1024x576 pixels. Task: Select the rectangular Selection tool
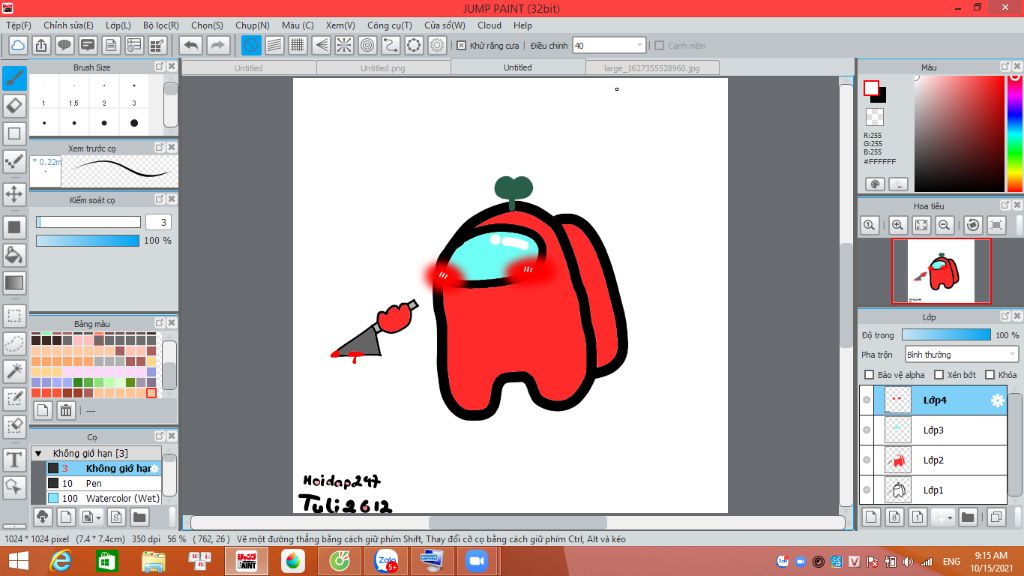[14, 315]
